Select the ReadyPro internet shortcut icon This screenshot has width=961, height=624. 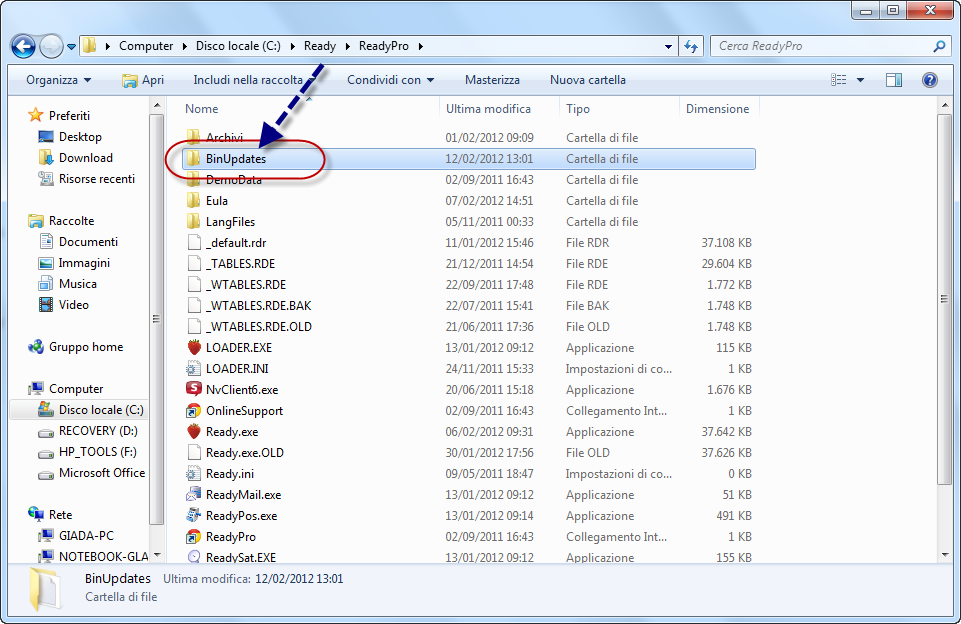pyautogui.click(x=194, y=536)
